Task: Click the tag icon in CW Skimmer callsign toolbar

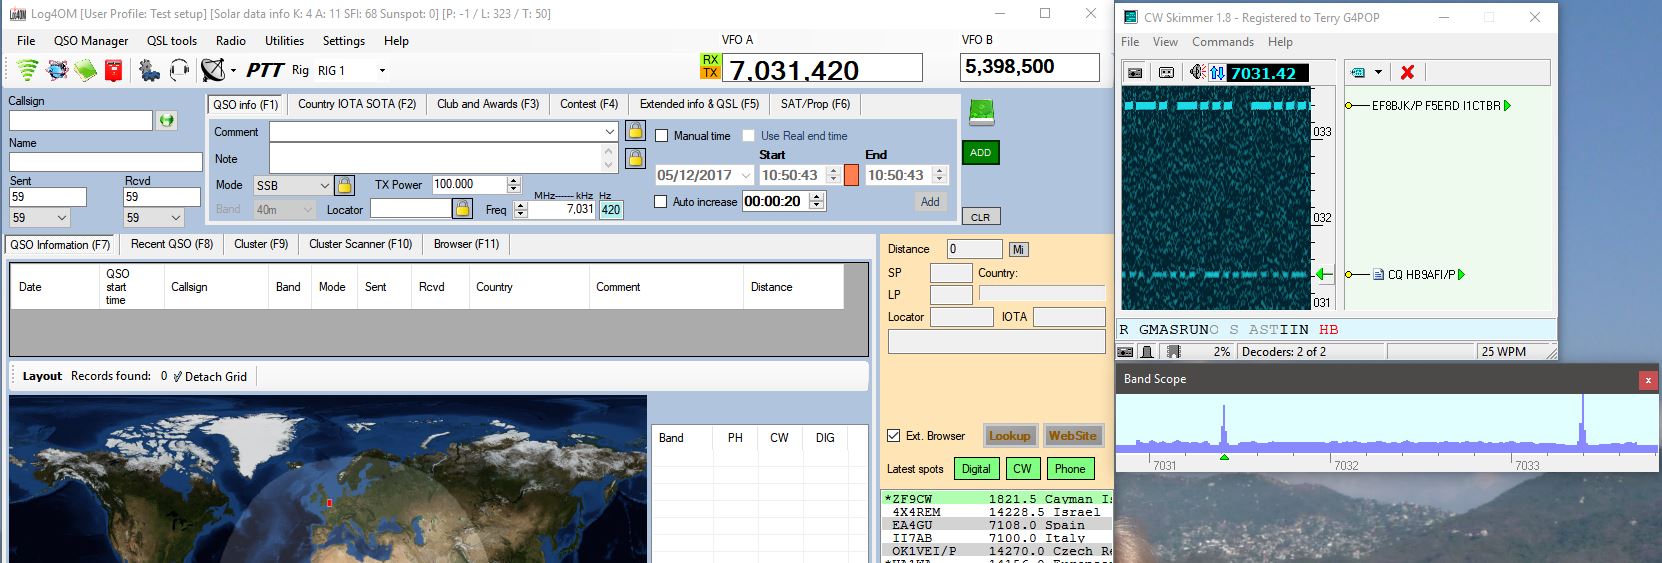Action: pos(1358,72)
